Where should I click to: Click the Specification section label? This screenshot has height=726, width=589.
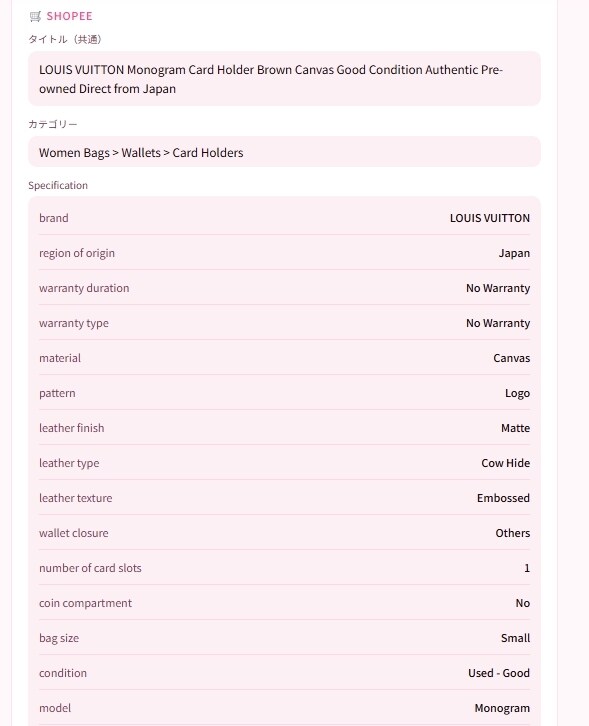pyautogui.click(x=58, y=185)
